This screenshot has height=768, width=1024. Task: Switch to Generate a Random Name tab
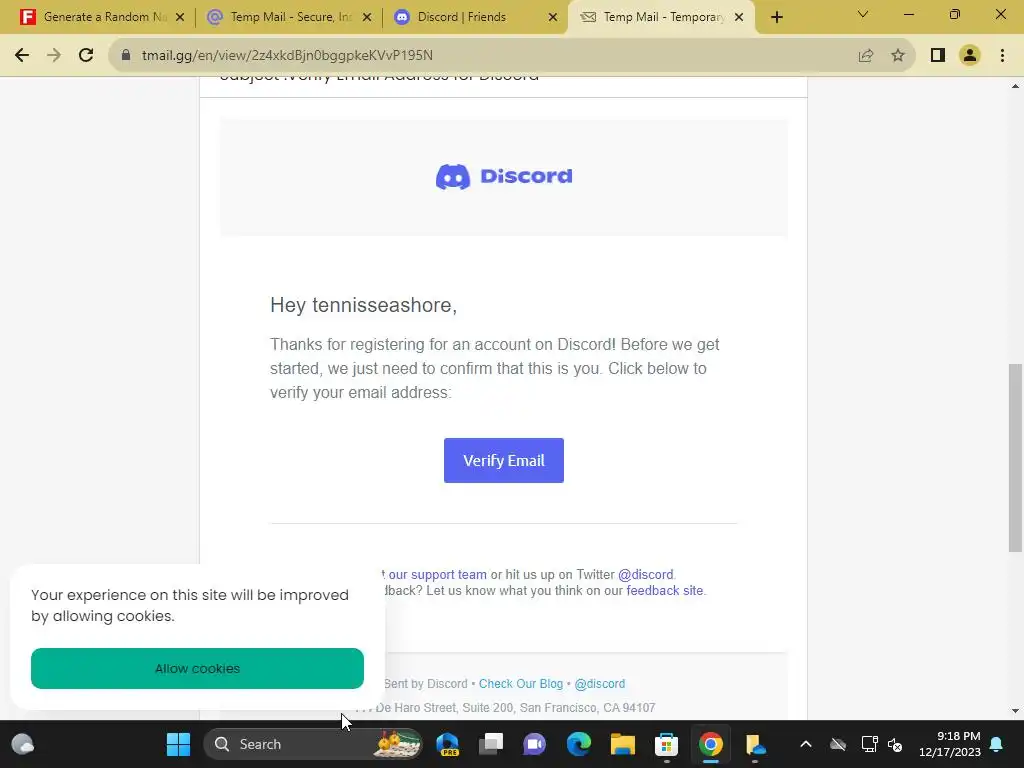pos(103,17)
